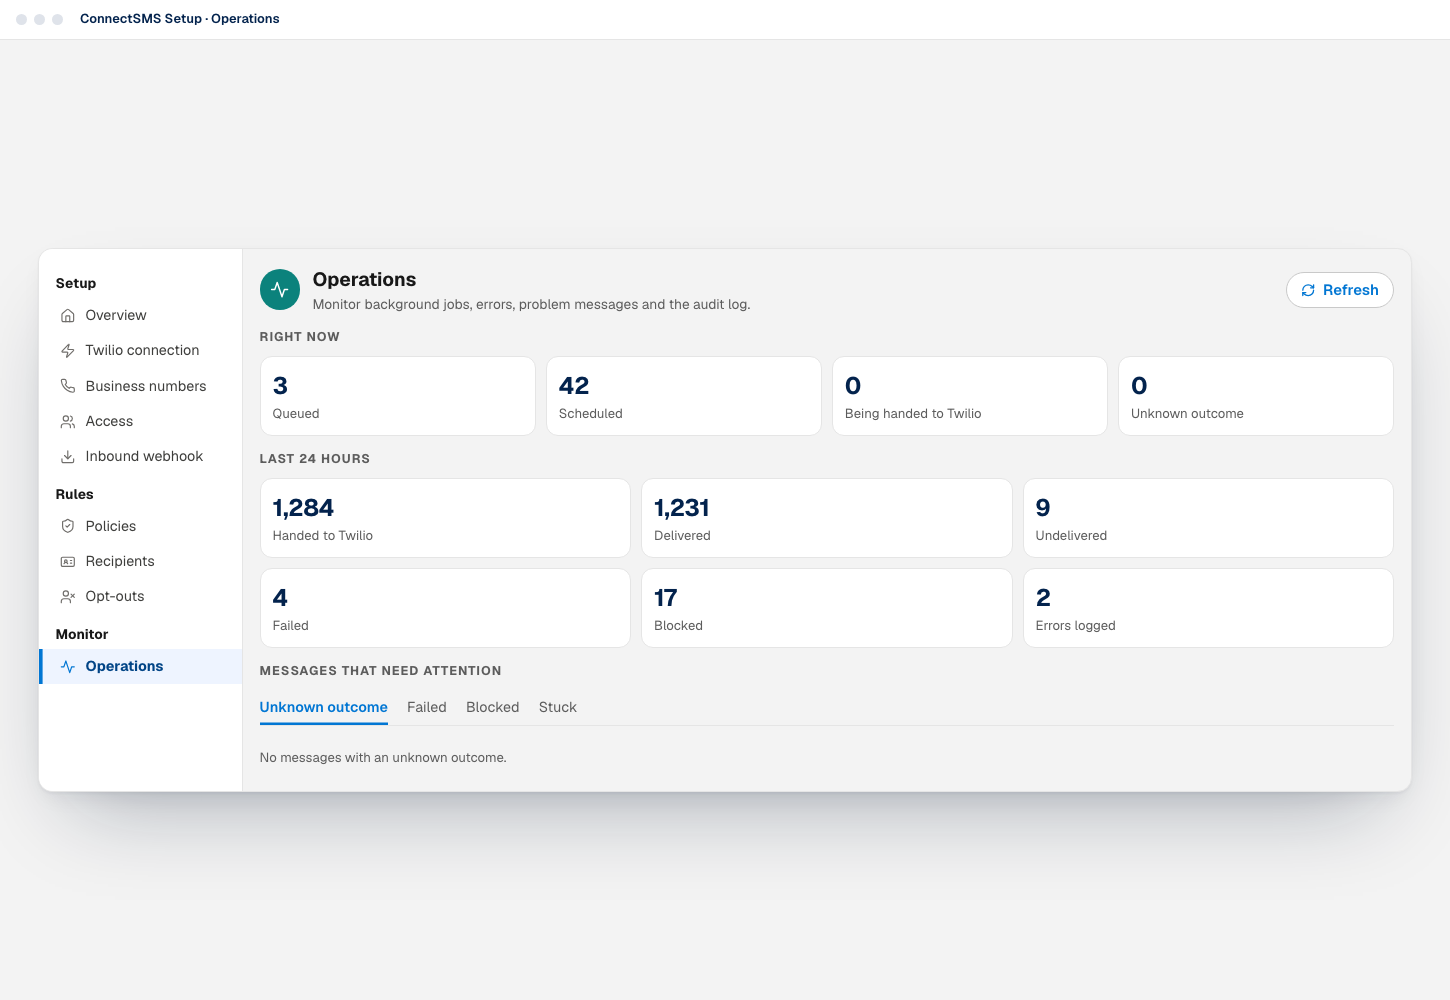Open Business numbers section
This screenshot has width=1450, height=1000.
(x=141, y=386)
